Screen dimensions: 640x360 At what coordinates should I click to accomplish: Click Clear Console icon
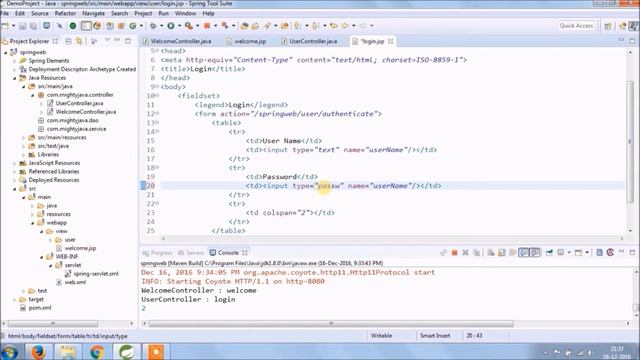point(491,253)
